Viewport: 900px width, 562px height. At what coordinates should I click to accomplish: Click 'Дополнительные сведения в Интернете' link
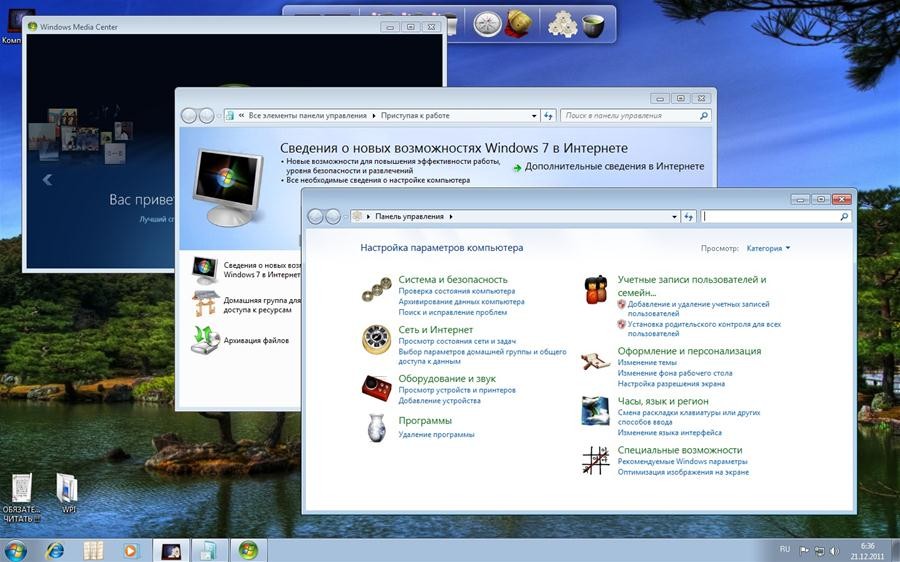pyautogui.click(x=614, y=166)
